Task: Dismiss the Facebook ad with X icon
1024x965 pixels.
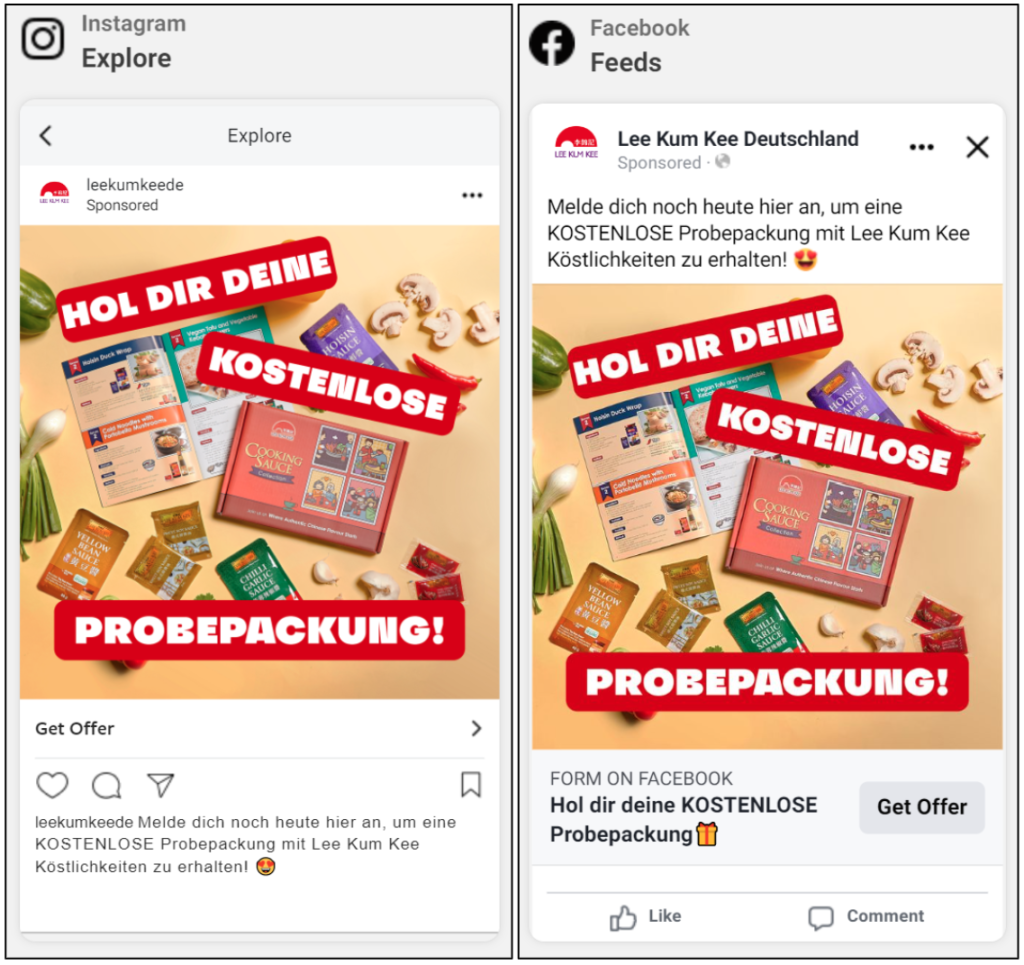Action: [x=977, y=147]
